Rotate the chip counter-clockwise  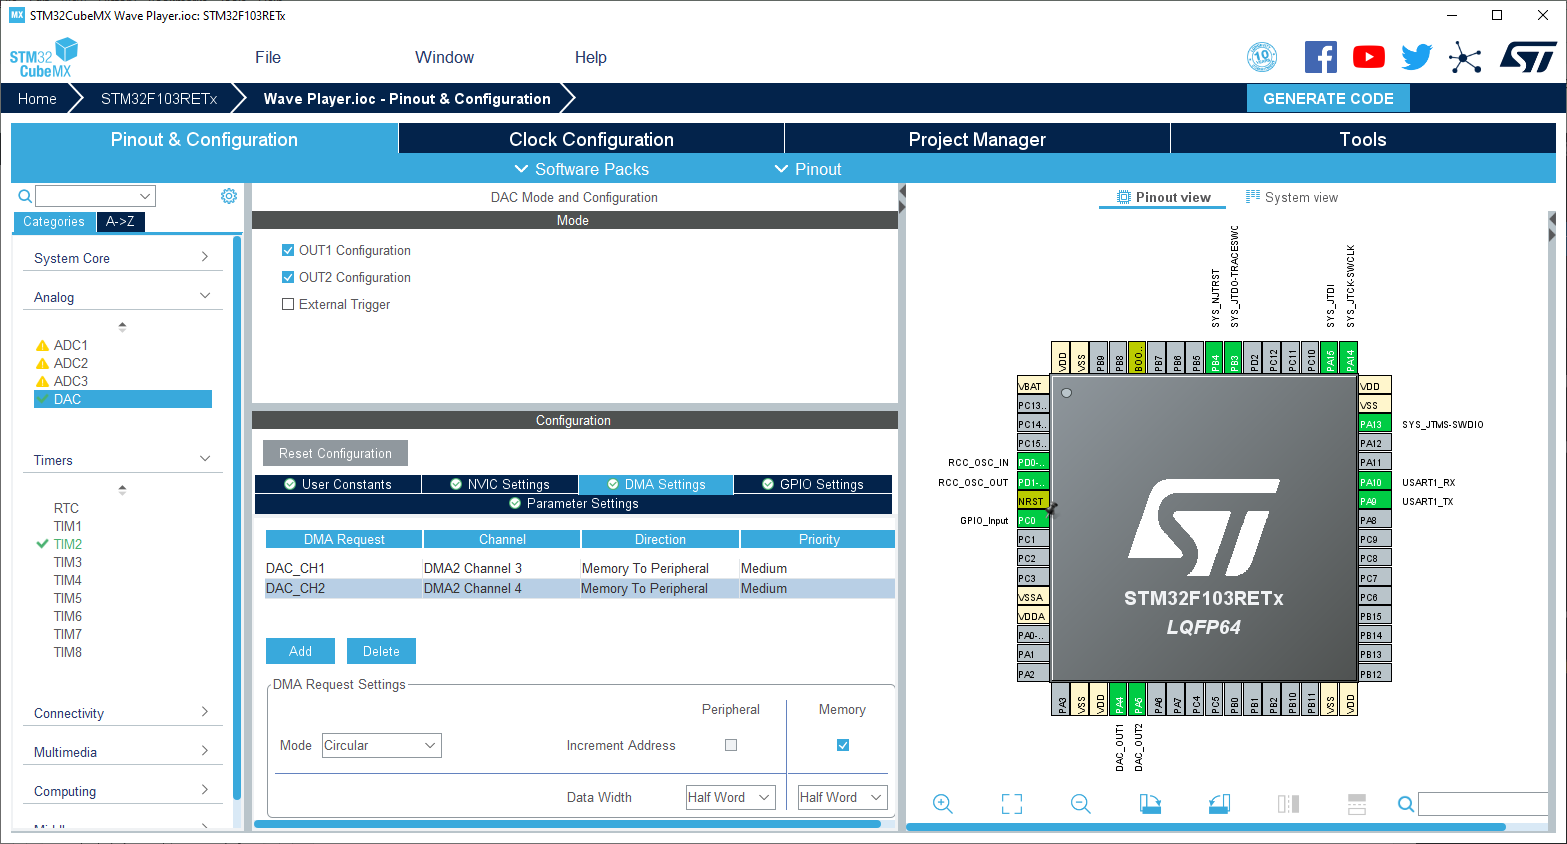pyautogui.click(x=1219, y=804)
